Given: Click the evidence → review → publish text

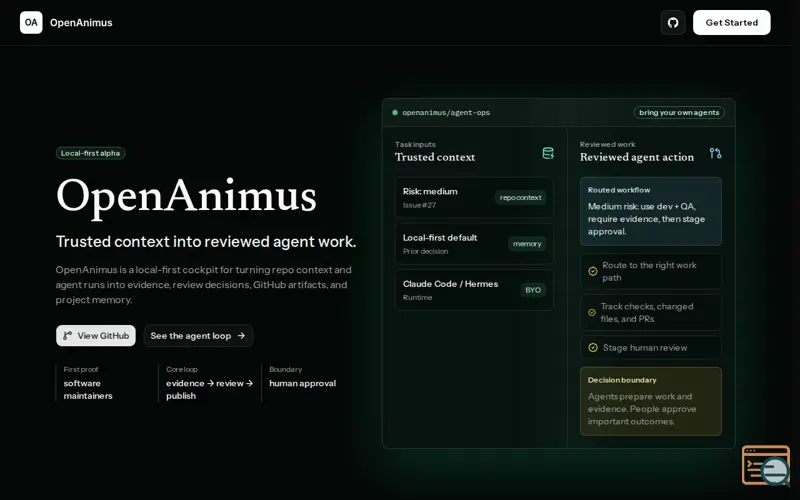Looking at the screenshot, I should [210, 389].
